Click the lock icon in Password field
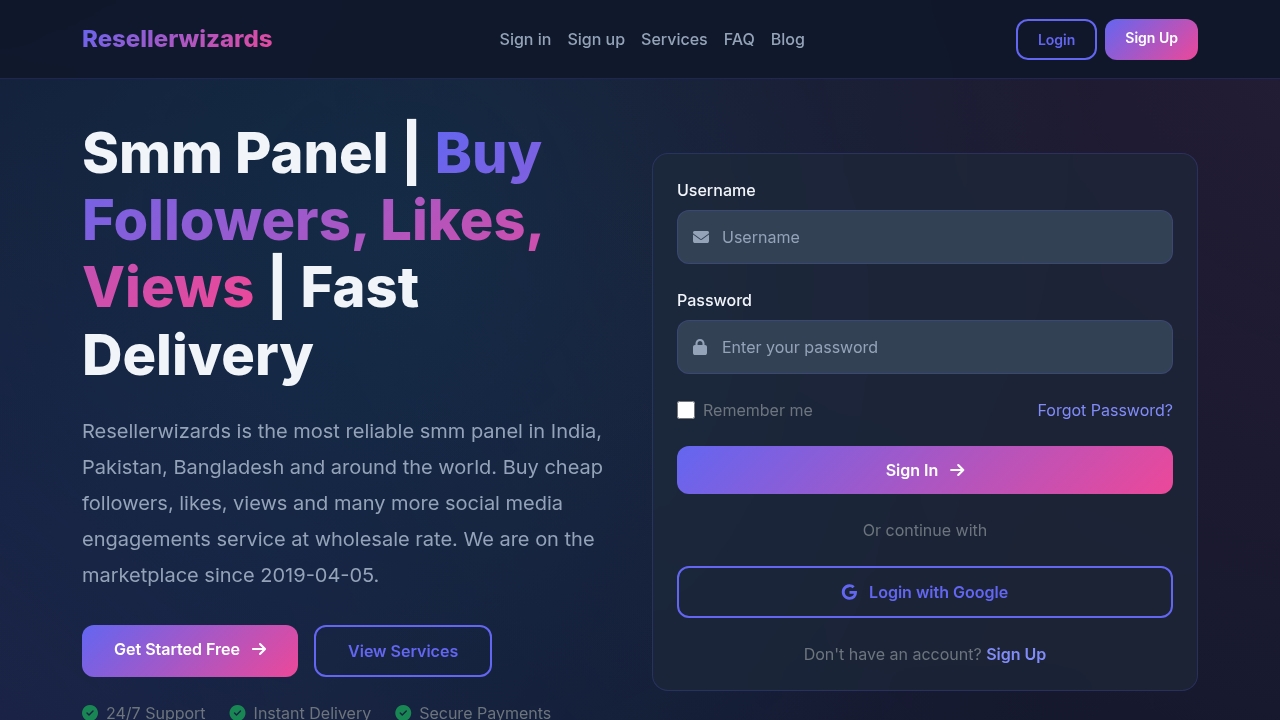This screenshot has height=720, width=1280. tap(700, 347)
